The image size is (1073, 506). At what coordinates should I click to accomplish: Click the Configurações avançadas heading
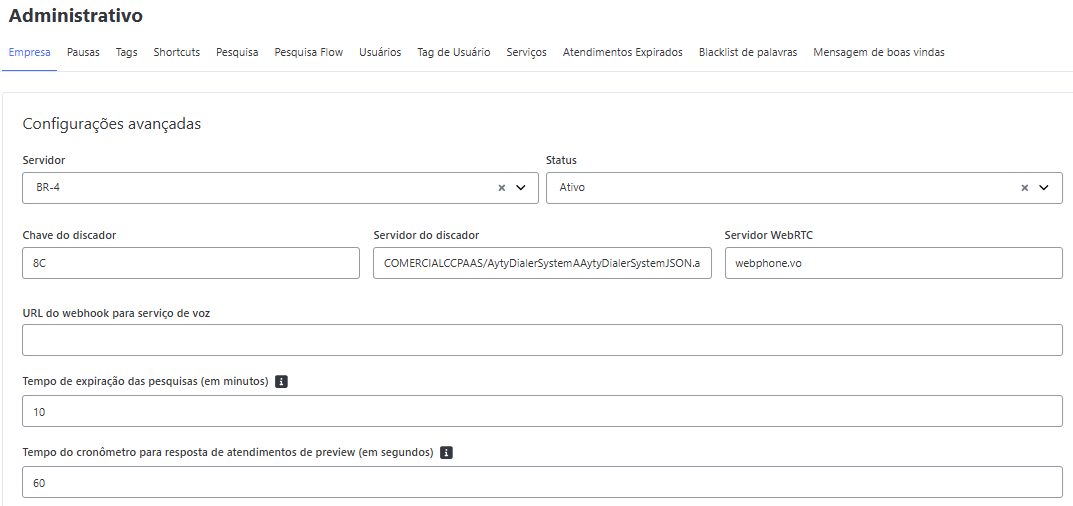(x=112, y=124)
